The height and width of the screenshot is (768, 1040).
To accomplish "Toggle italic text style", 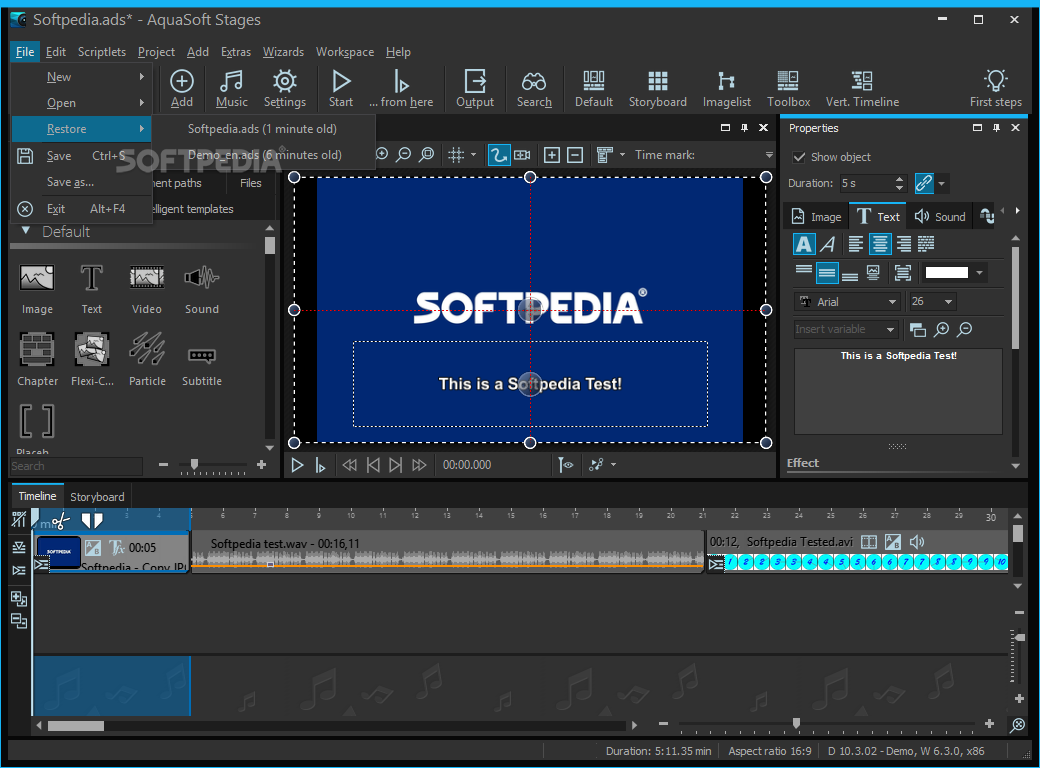I will point(828,244).
